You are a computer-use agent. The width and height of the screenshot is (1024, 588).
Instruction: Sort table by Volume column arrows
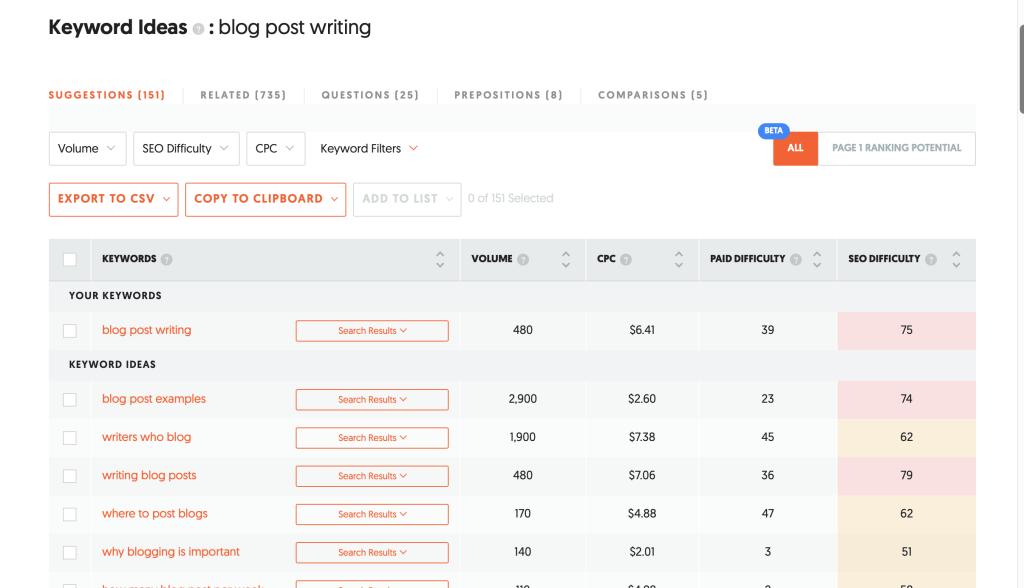coord(566,259)
